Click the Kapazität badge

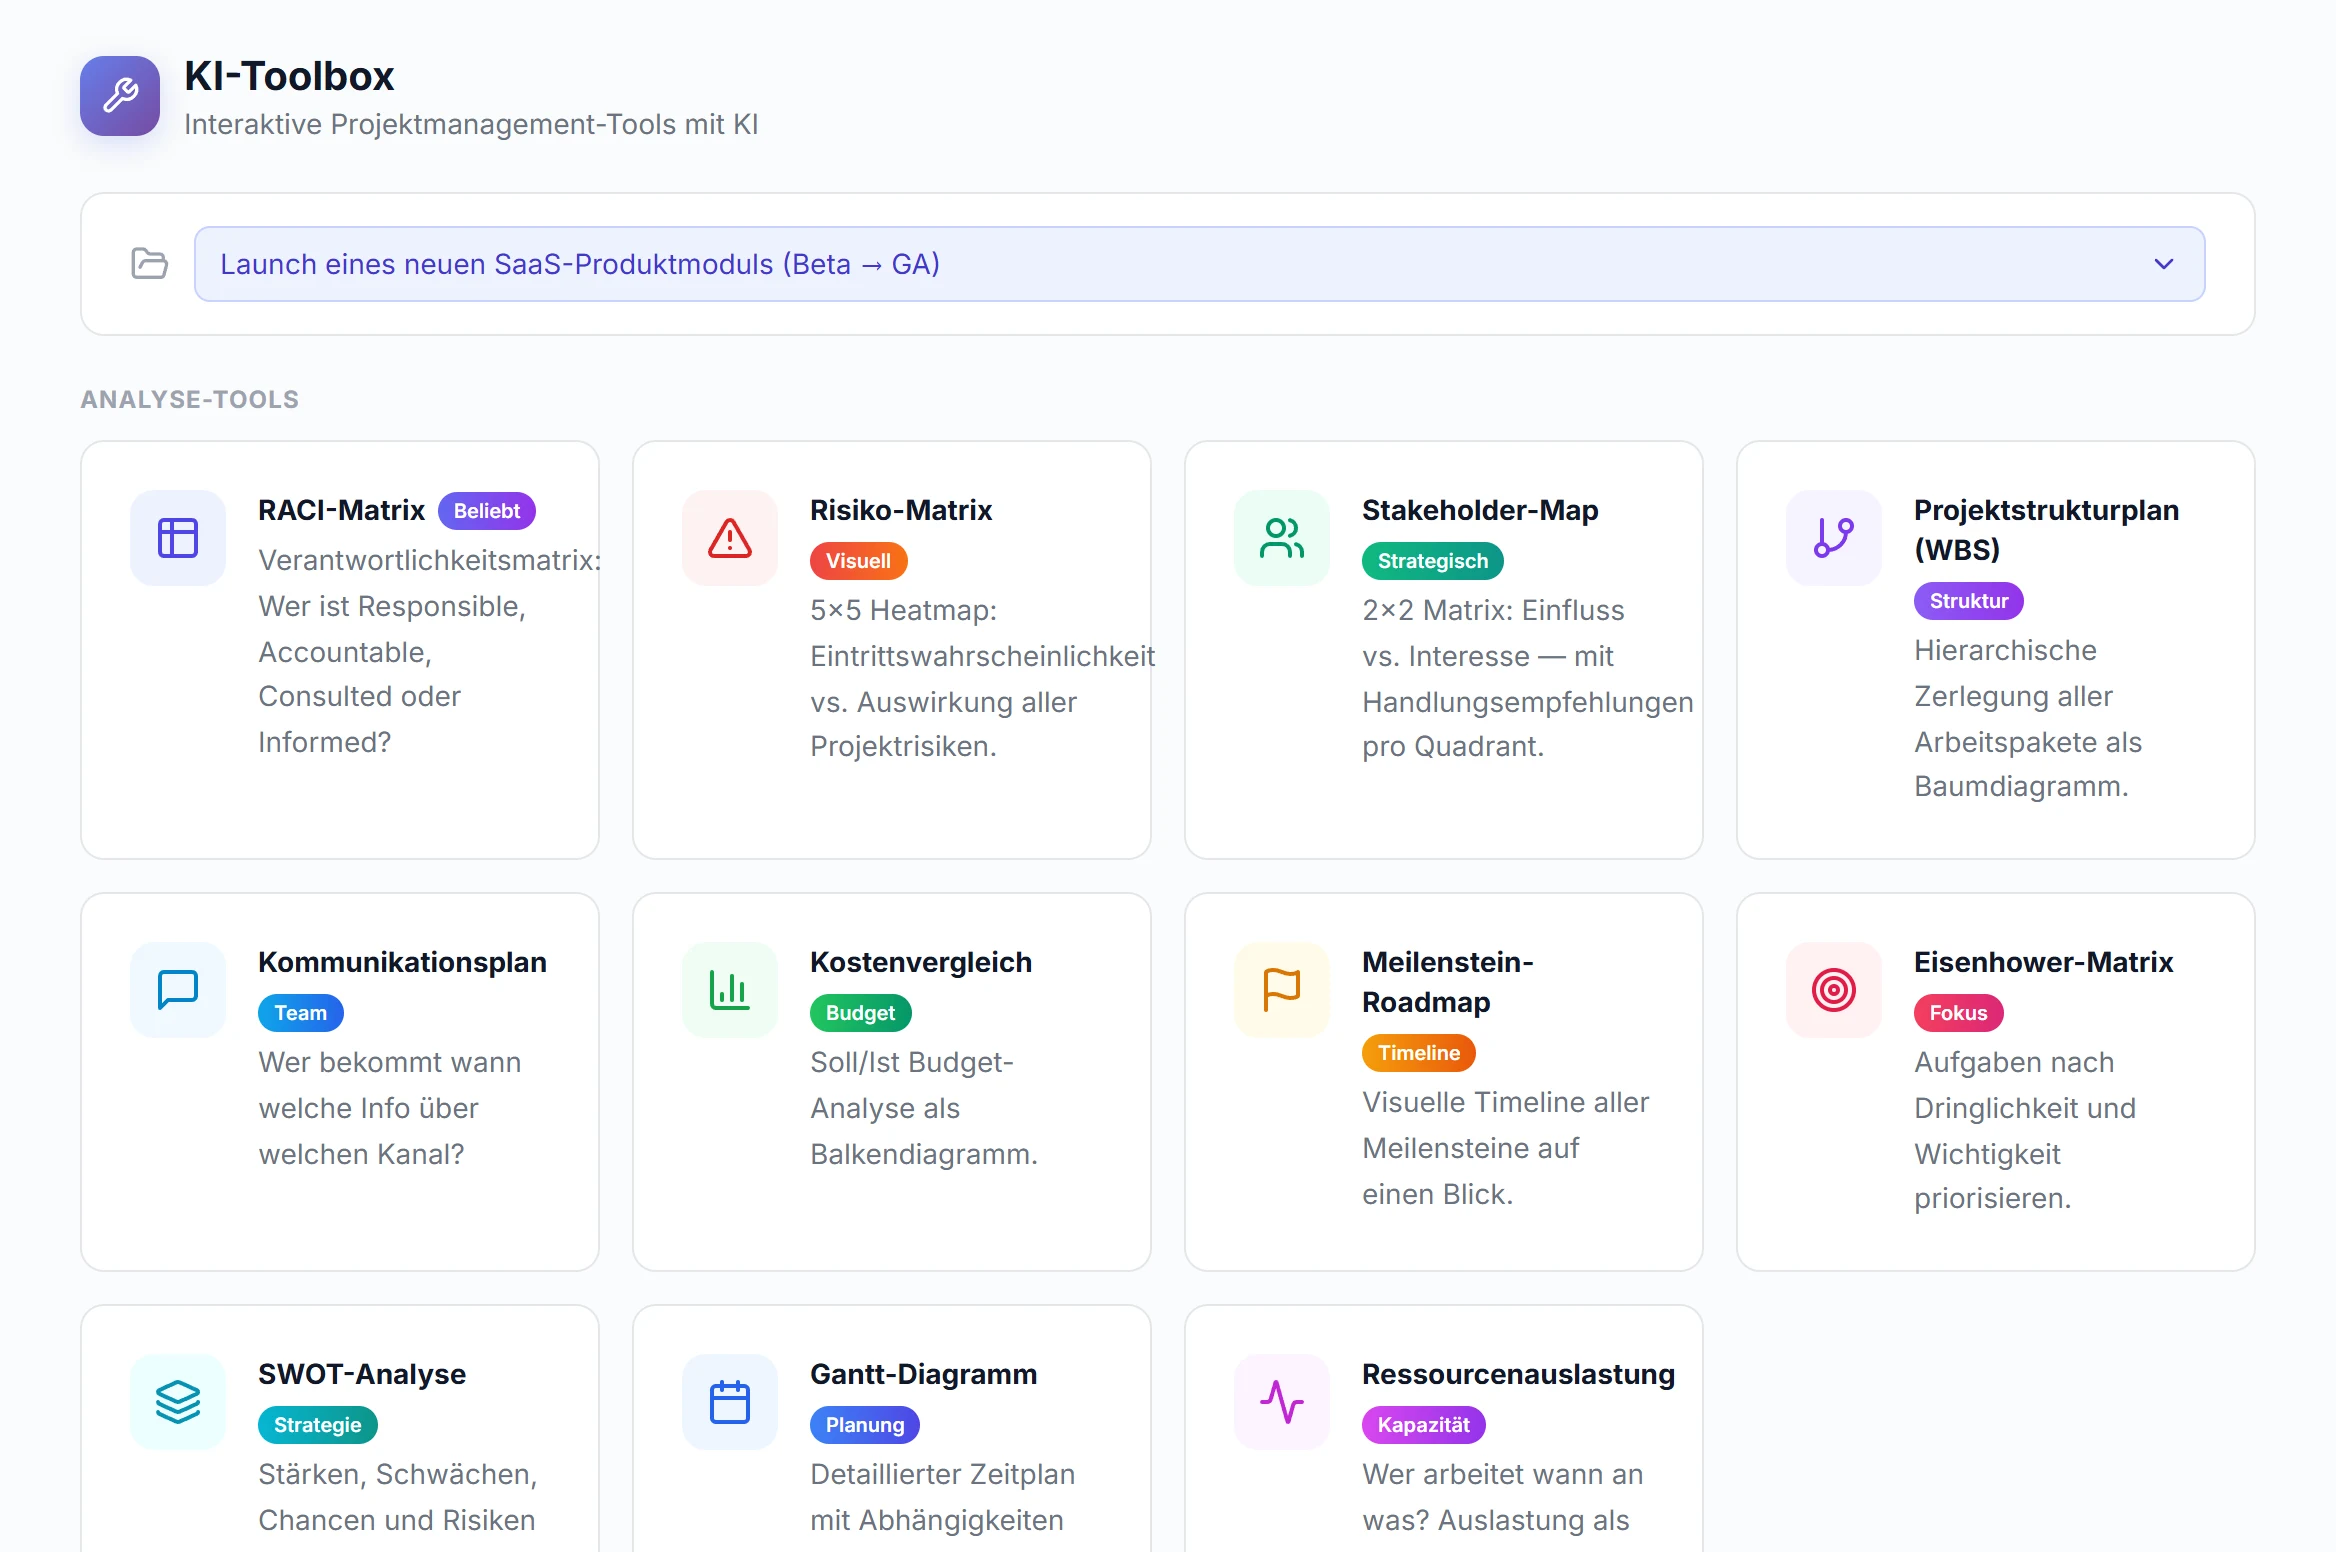pyautogui.click(x=1423, y=1425)
